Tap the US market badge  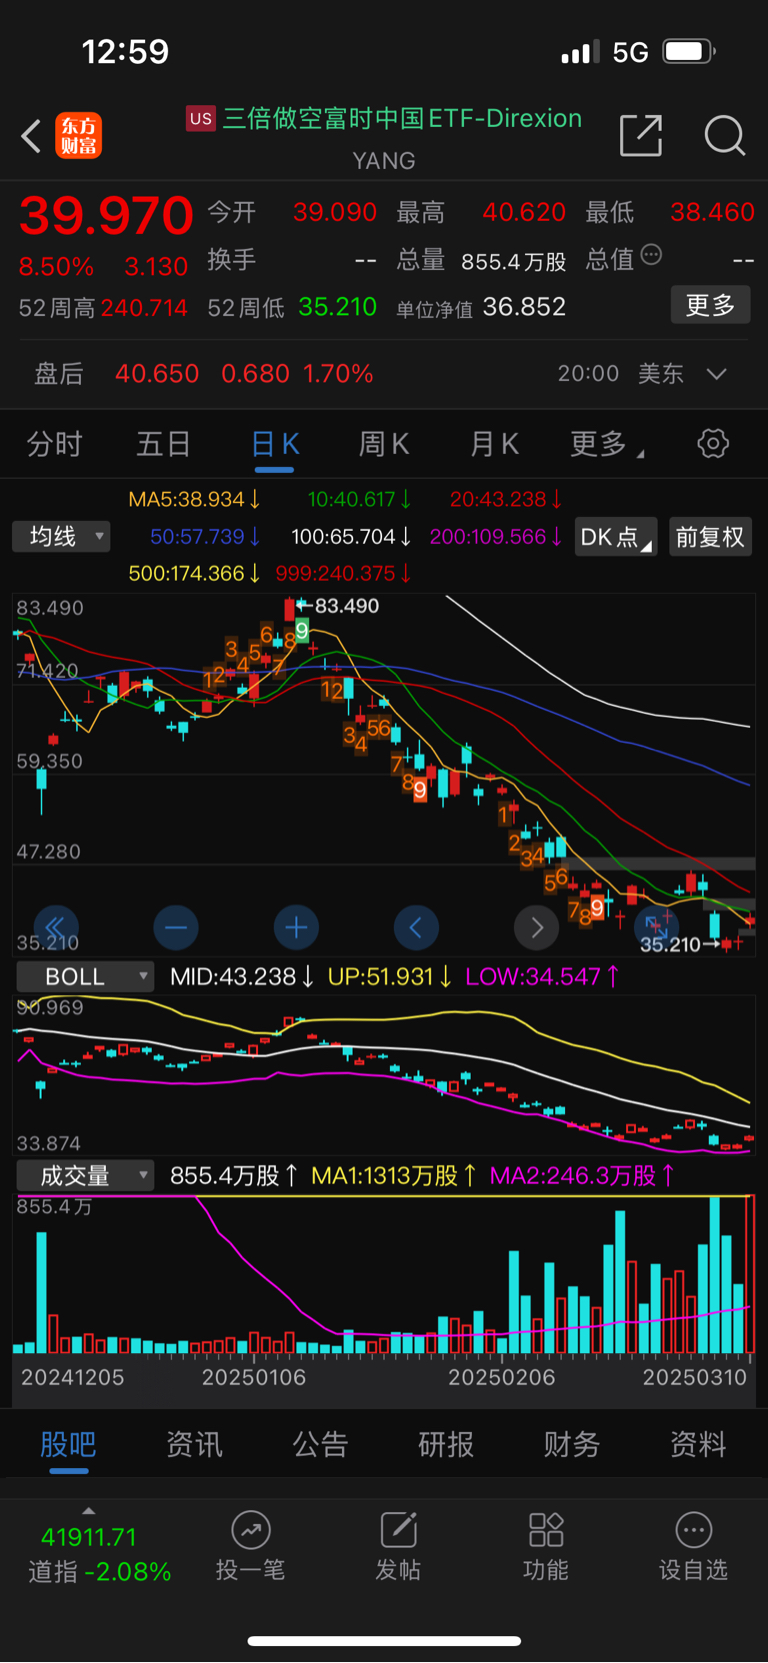[201, 119]
